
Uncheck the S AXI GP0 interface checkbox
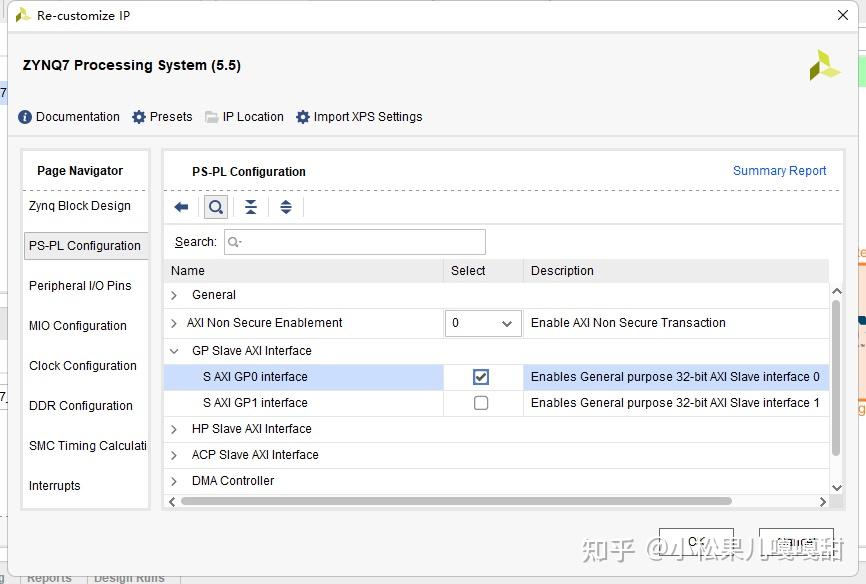481,377
